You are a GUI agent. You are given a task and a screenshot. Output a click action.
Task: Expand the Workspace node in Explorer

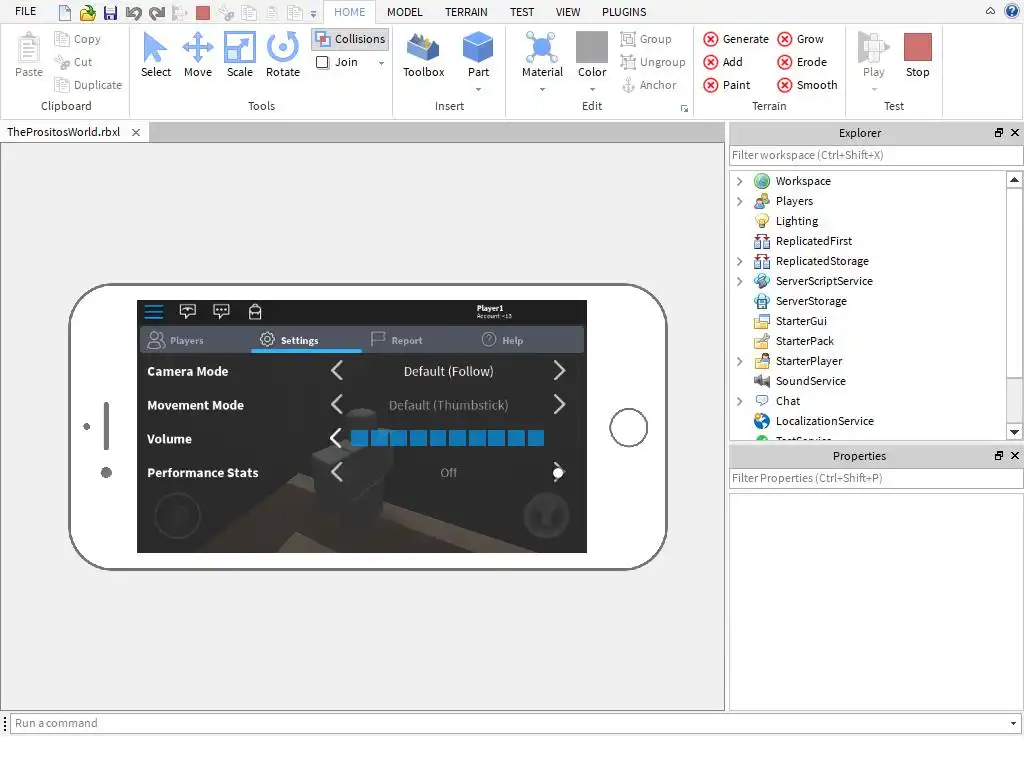click(739, 181)
